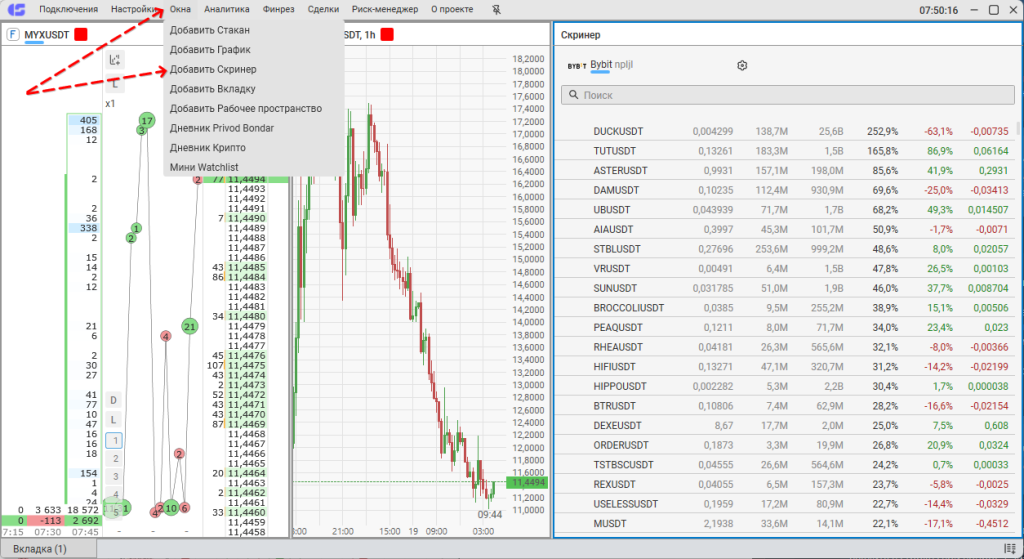Click the red square beside MYXUSDT
This screenshot has width=1024, height=559.
[x=81, y=34]
